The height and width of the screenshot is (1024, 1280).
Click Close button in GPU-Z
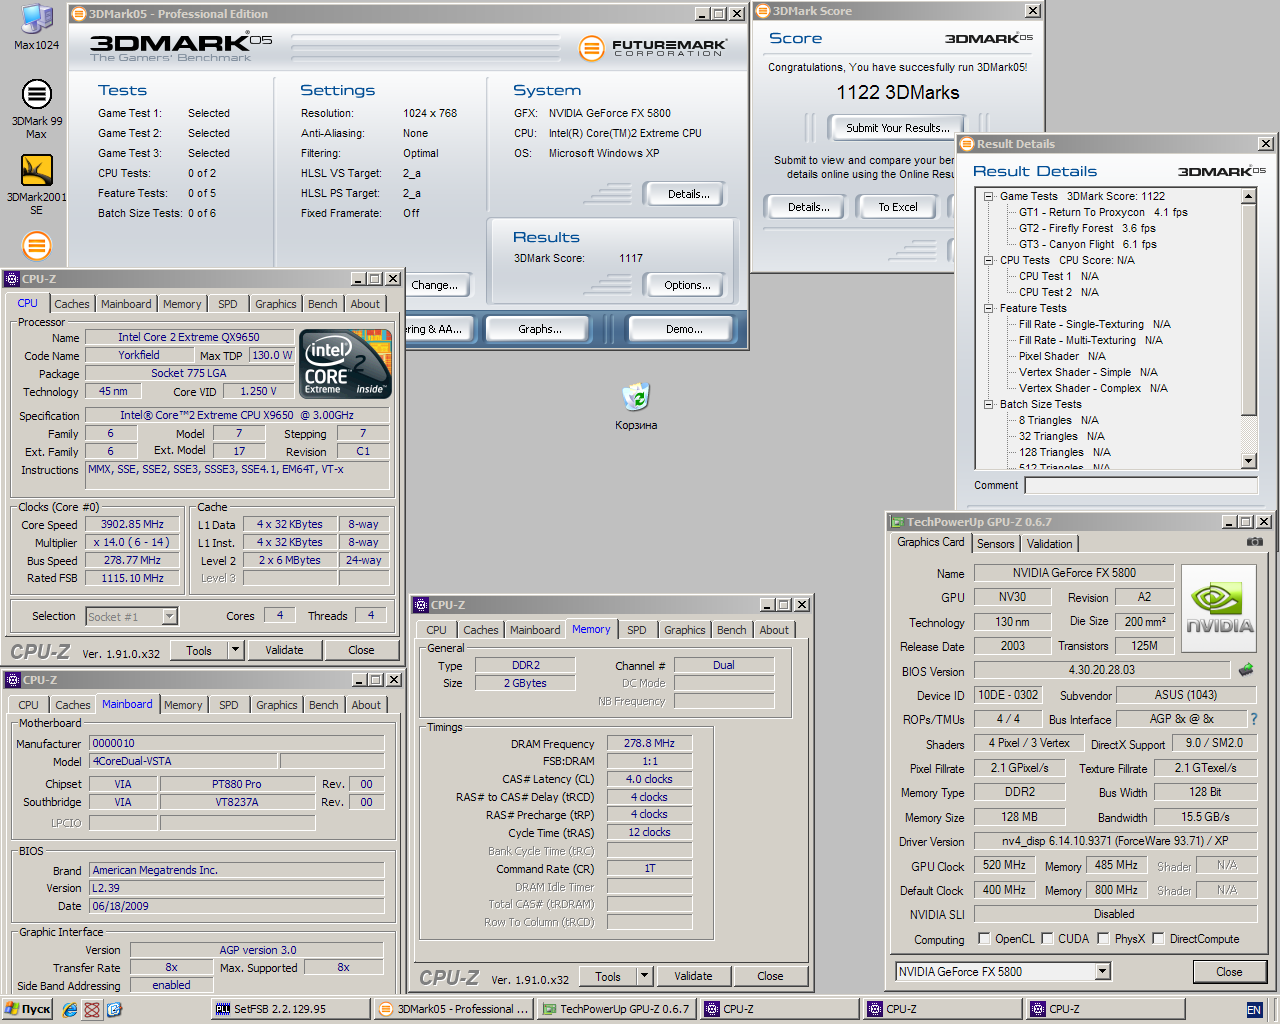(1229, 972)
